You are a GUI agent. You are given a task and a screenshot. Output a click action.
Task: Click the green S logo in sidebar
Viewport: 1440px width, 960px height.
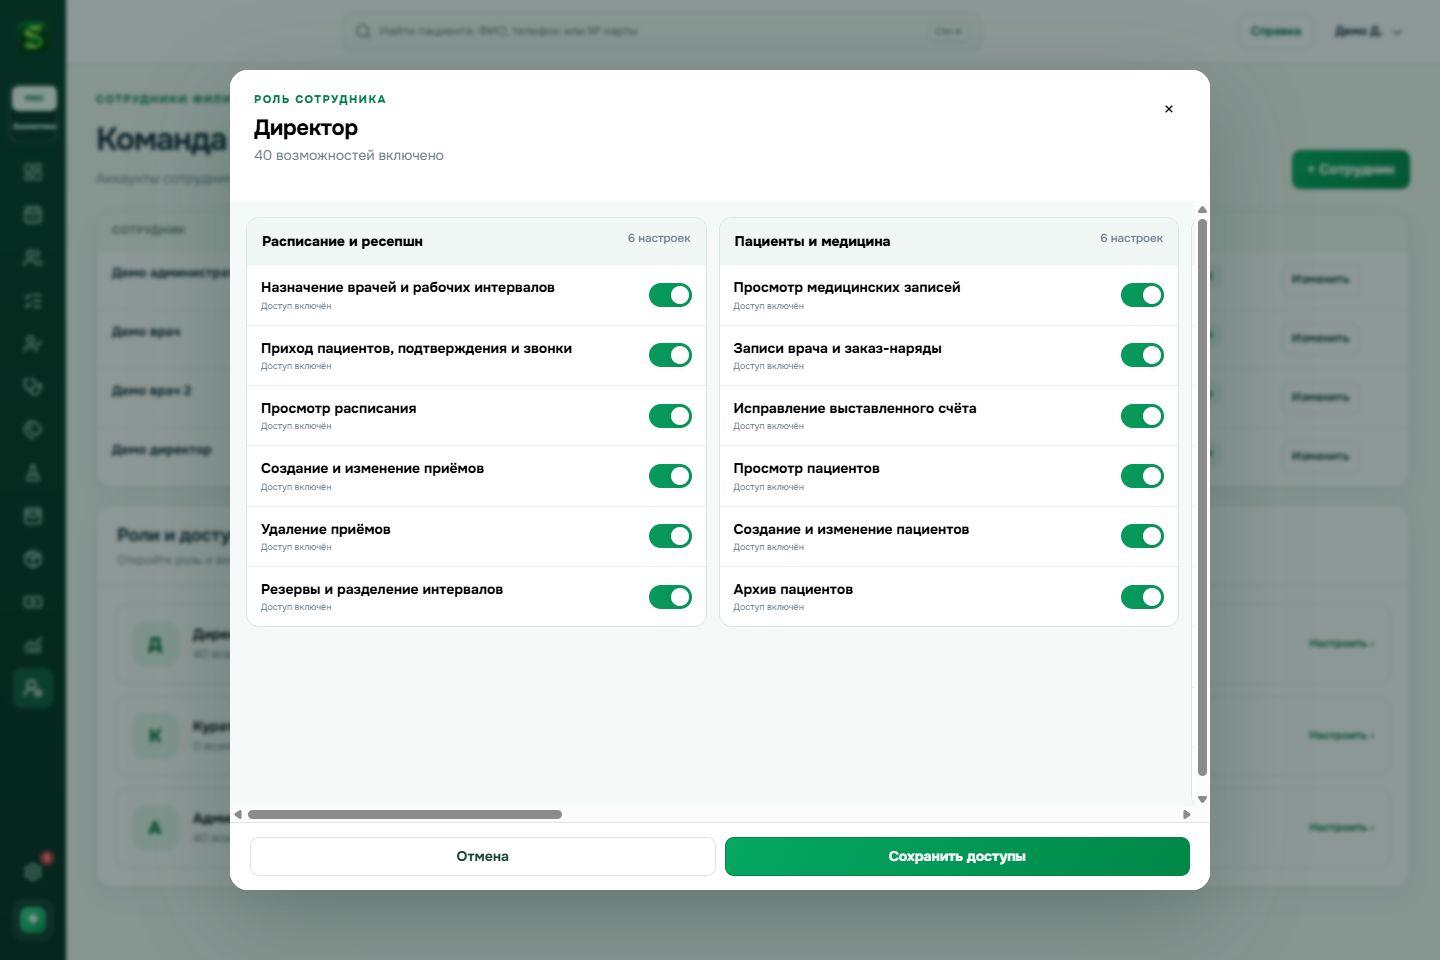(x=33, y=37)
